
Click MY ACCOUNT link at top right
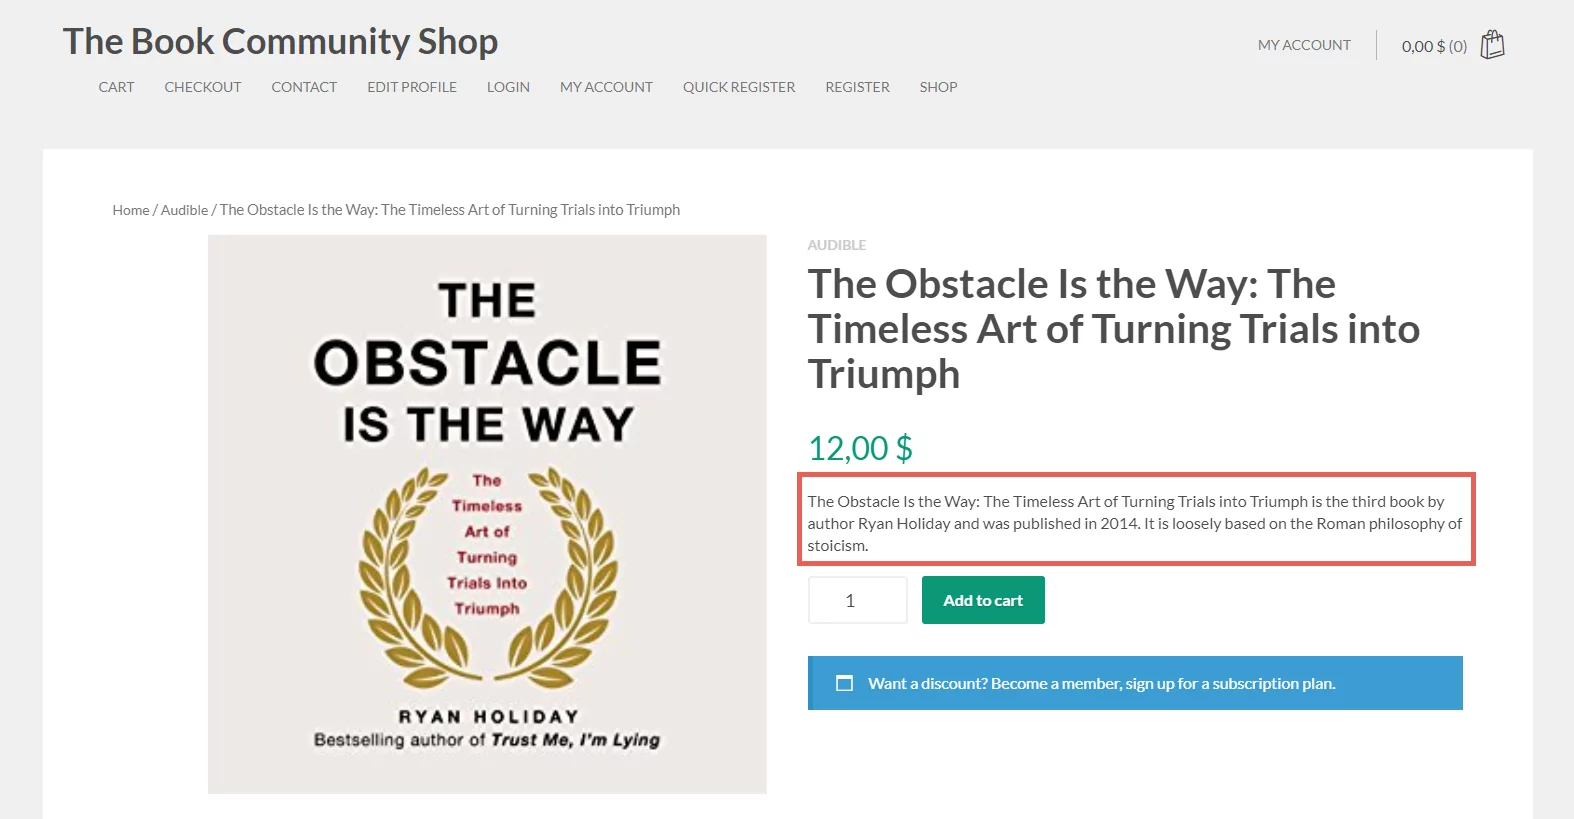pos(1304,45)
